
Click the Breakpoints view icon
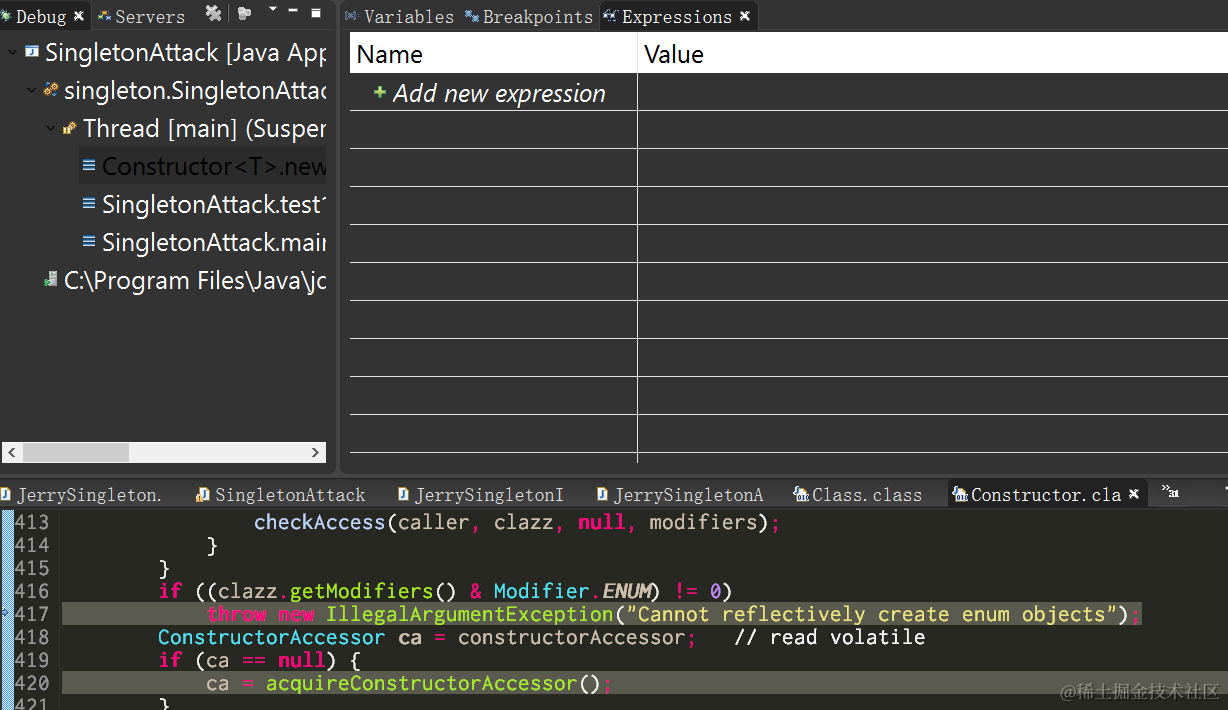tap(471, 16)
